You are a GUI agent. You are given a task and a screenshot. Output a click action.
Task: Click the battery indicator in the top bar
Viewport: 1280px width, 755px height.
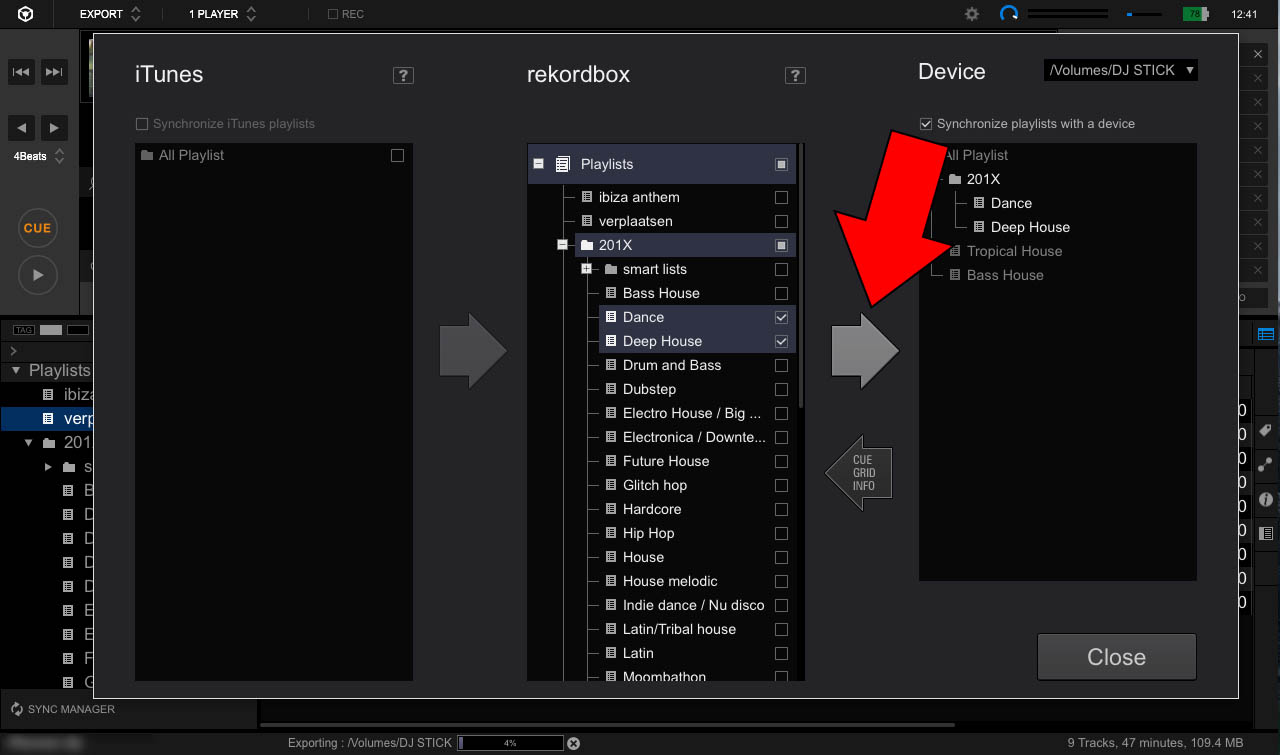1196,14
